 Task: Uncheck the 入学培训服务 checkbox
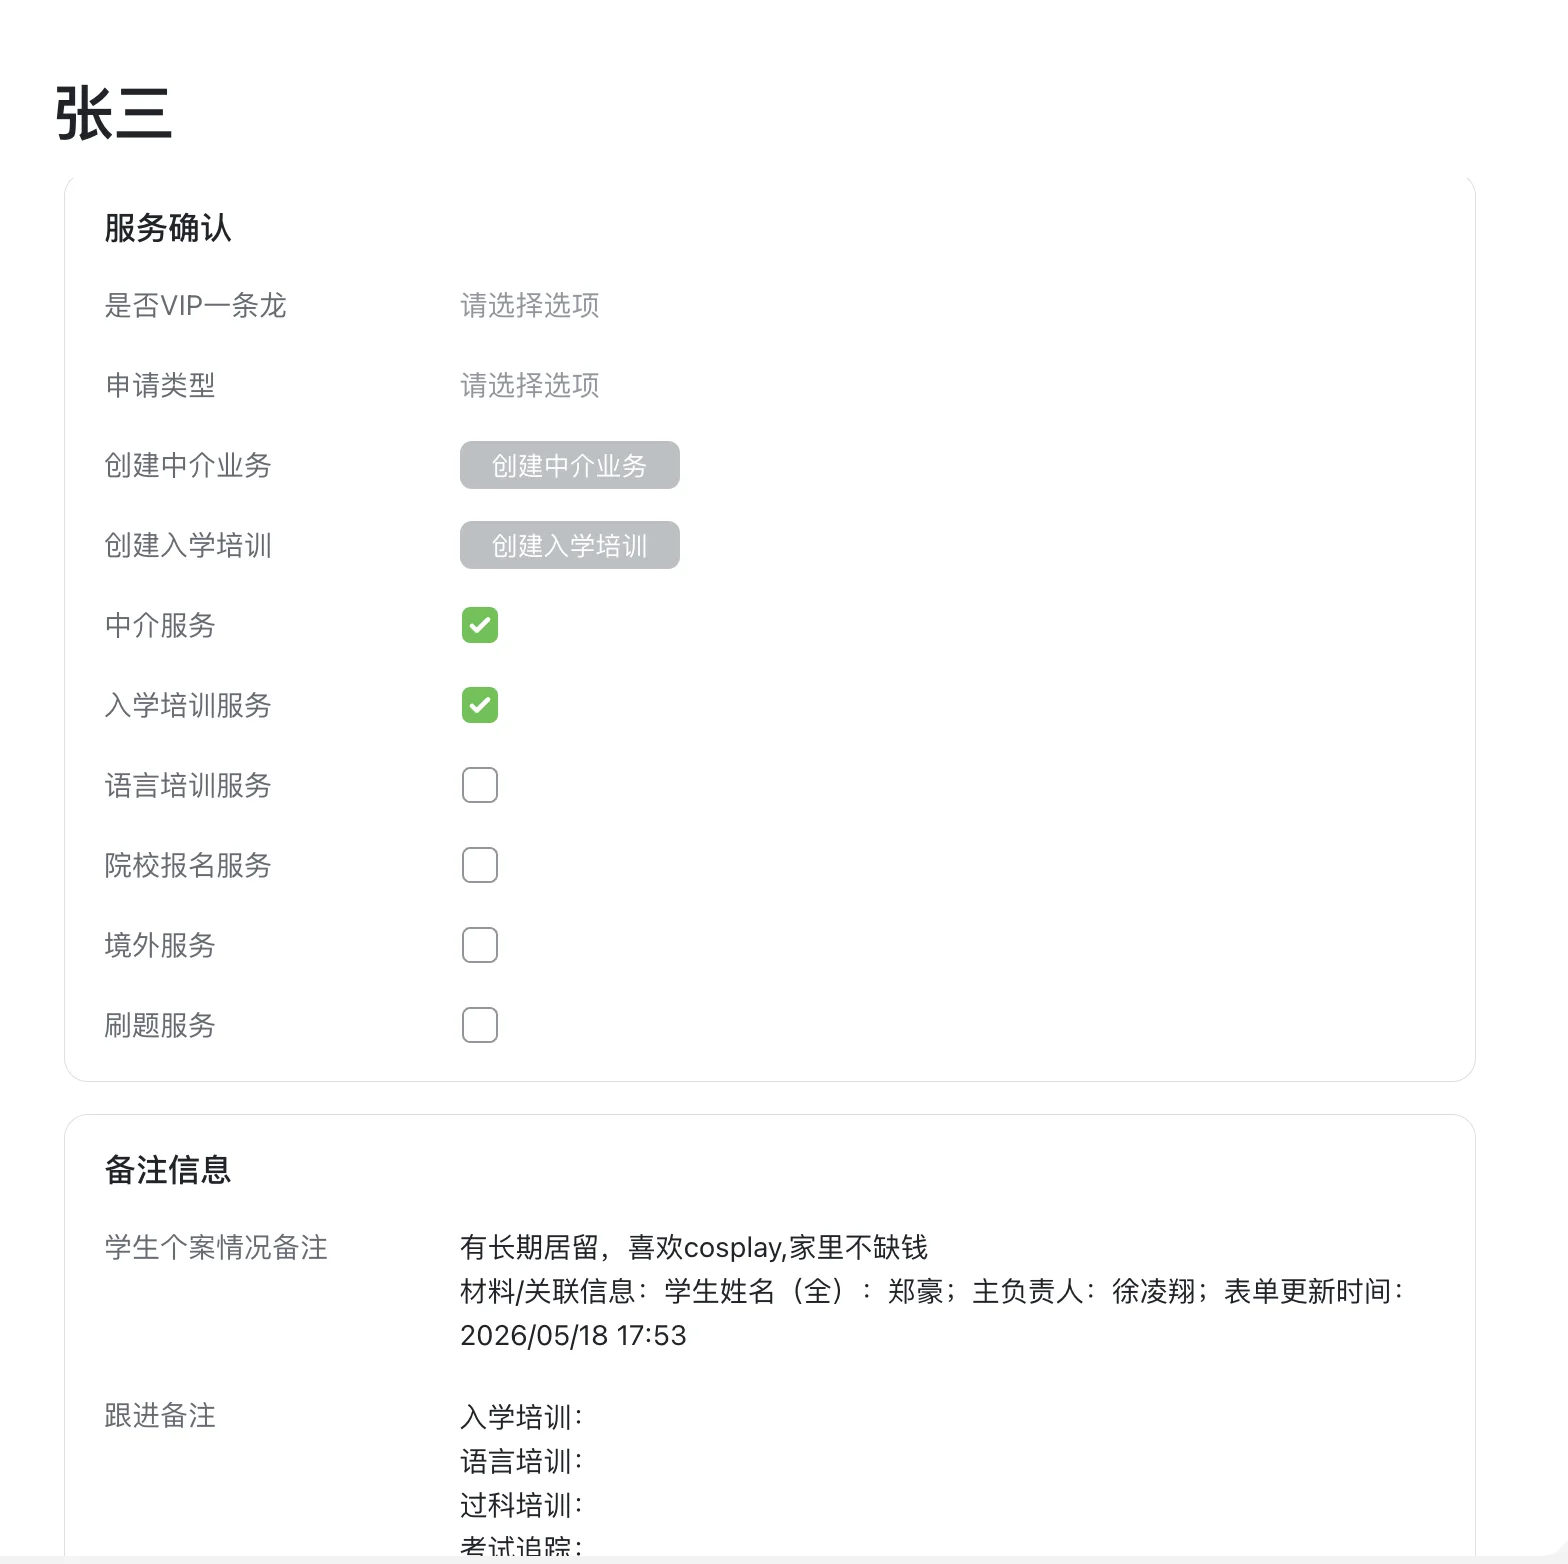tap(480, 705)
